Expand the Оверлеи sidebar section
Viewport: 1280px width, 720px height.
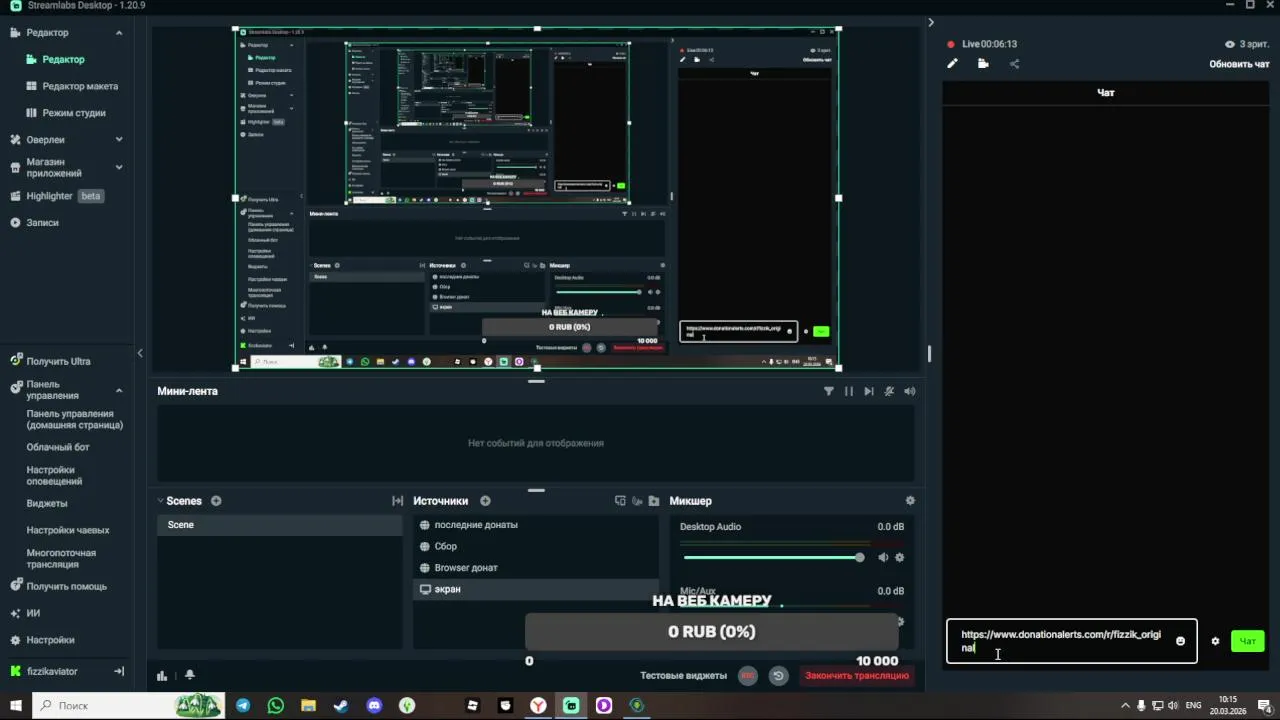click(119, 140)
